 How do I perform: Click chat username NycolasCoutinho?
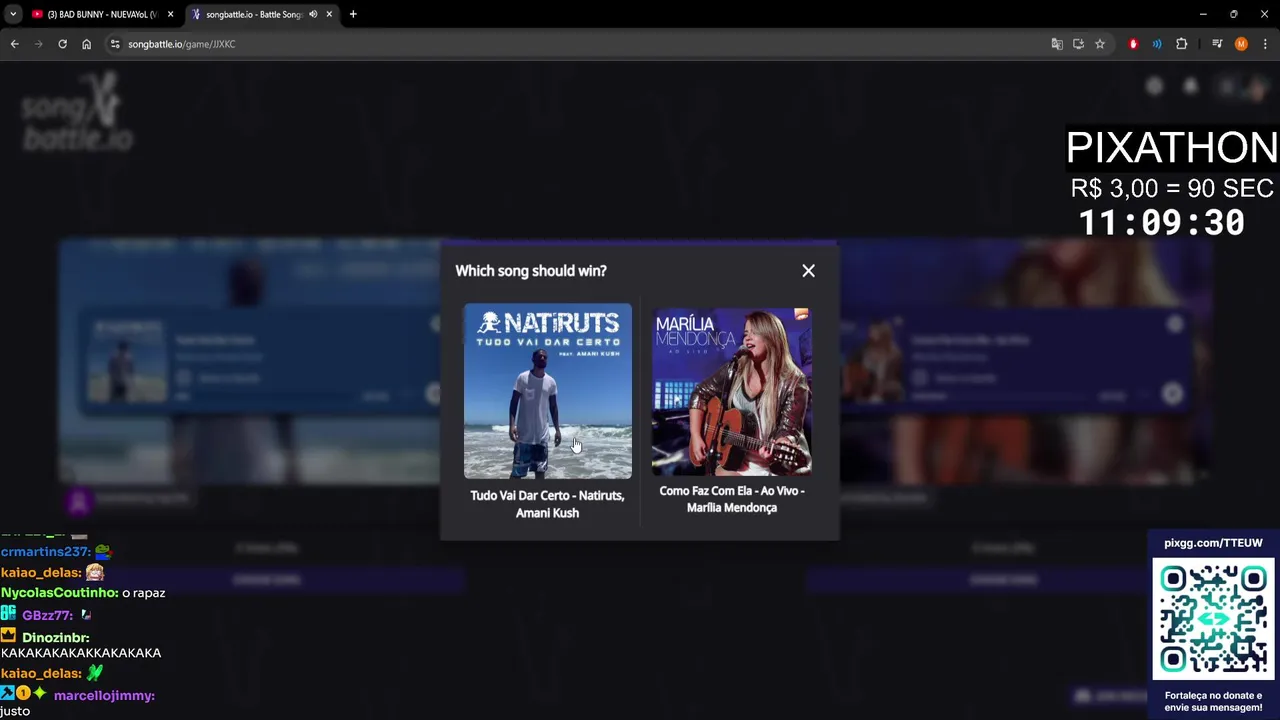59,593
